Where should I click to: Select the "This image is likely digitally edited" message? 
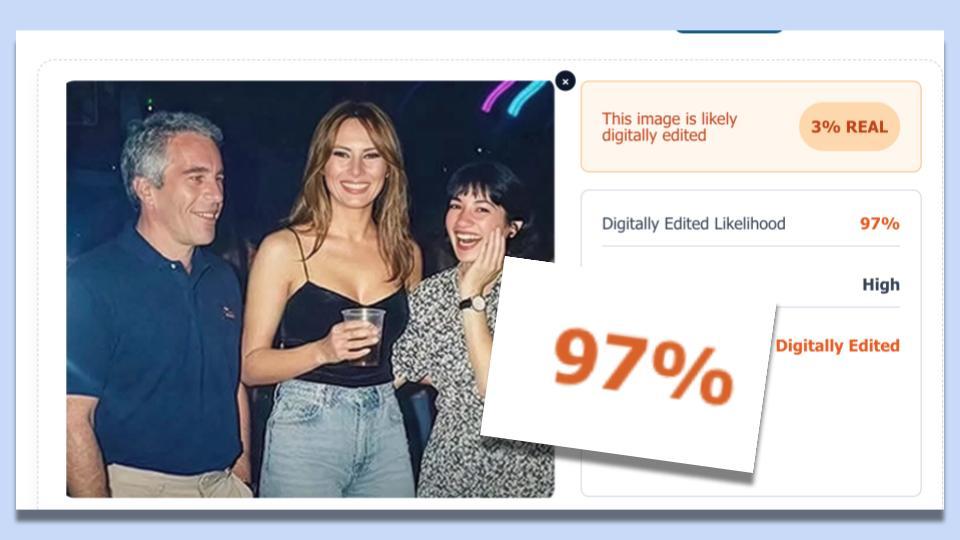669,127
